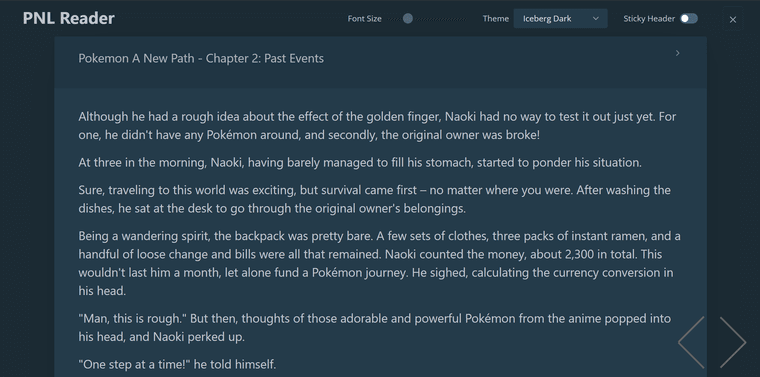Click the Theme label text
The height and width of the screenshot is (377, 760).
495,18
